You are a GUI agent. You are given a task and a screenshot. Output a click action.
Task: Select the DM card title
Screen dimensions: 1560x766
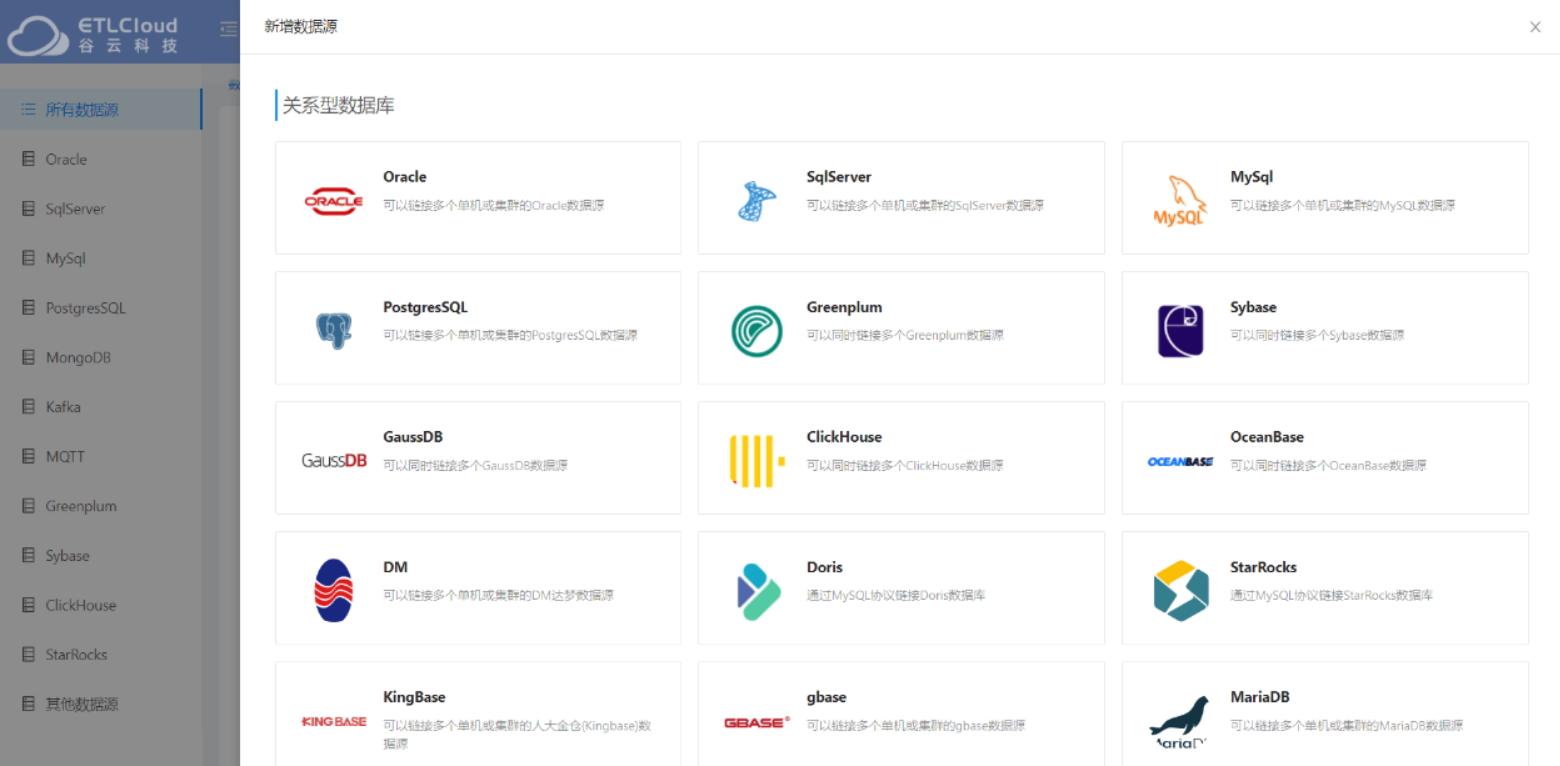coord(395,567)
